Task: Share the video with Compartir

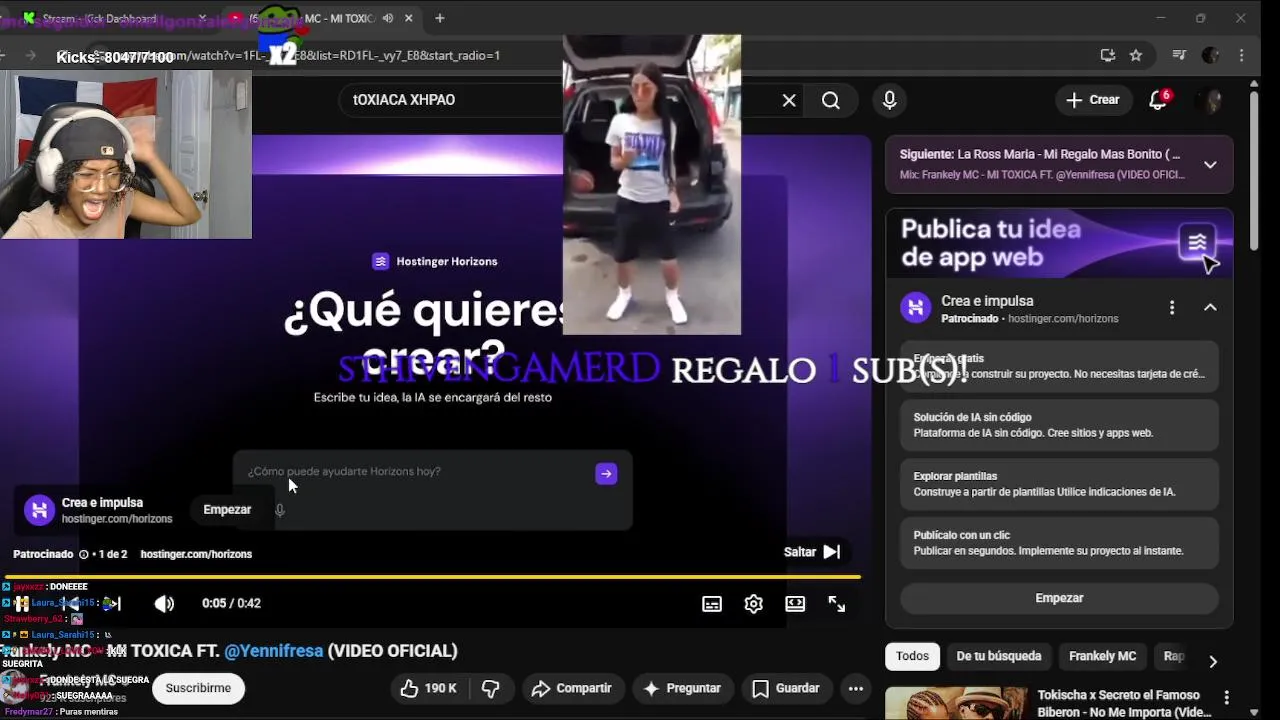Action: point(571,688)
